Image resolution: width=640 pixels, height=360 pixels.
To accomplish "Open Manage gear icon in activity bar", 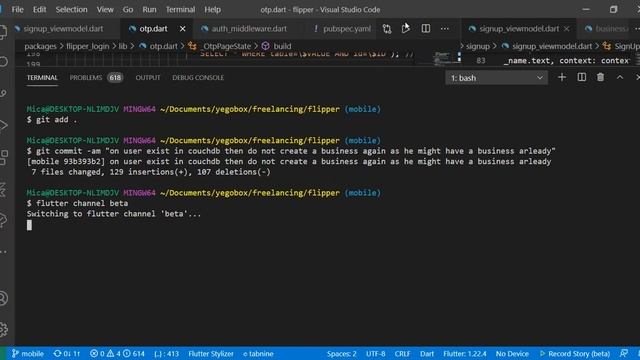I will [x=4, y=329].
